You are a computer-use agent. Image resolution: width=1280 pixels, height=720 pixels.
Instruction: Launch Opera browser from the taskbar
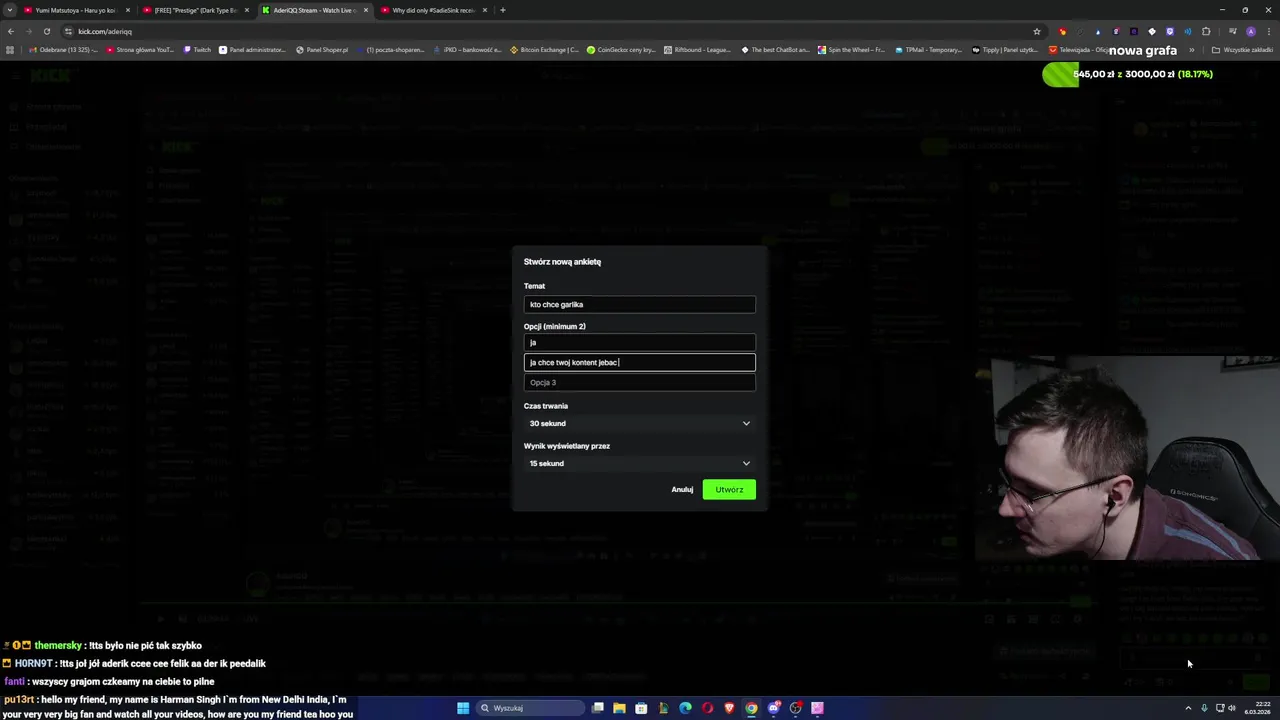(x=707, y=708)
